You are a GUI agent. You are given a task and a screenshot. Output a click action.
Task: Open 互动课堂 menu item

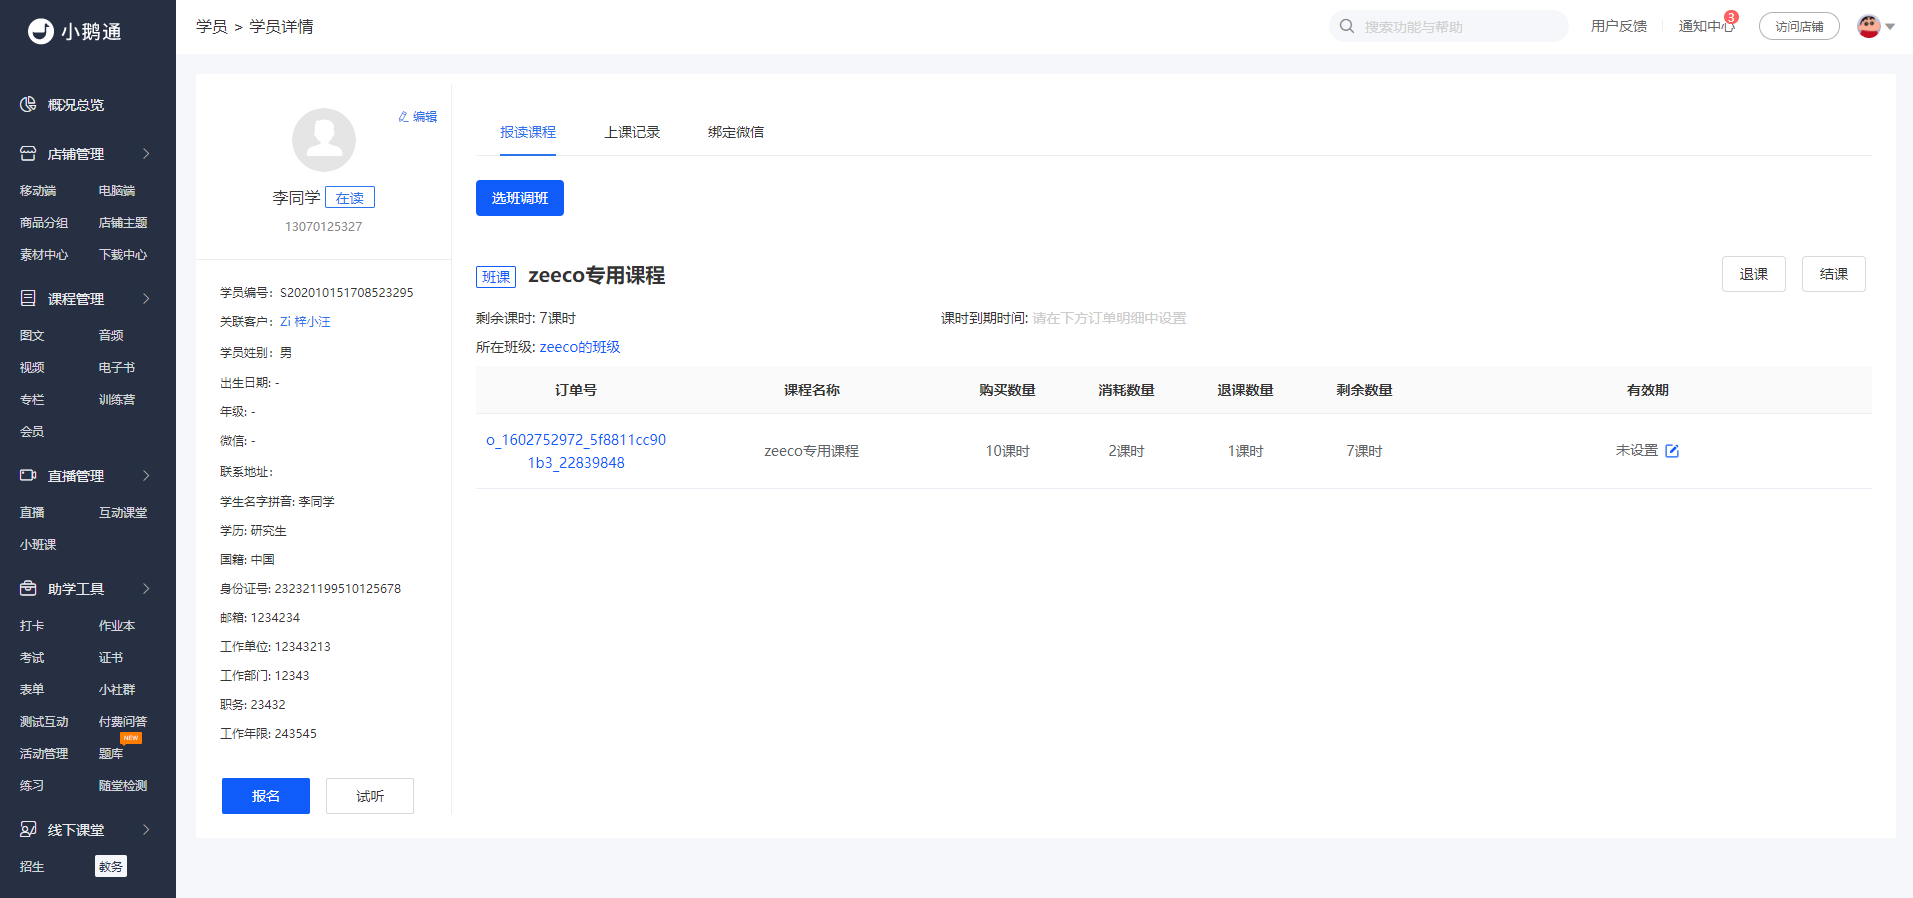[123, 512]
